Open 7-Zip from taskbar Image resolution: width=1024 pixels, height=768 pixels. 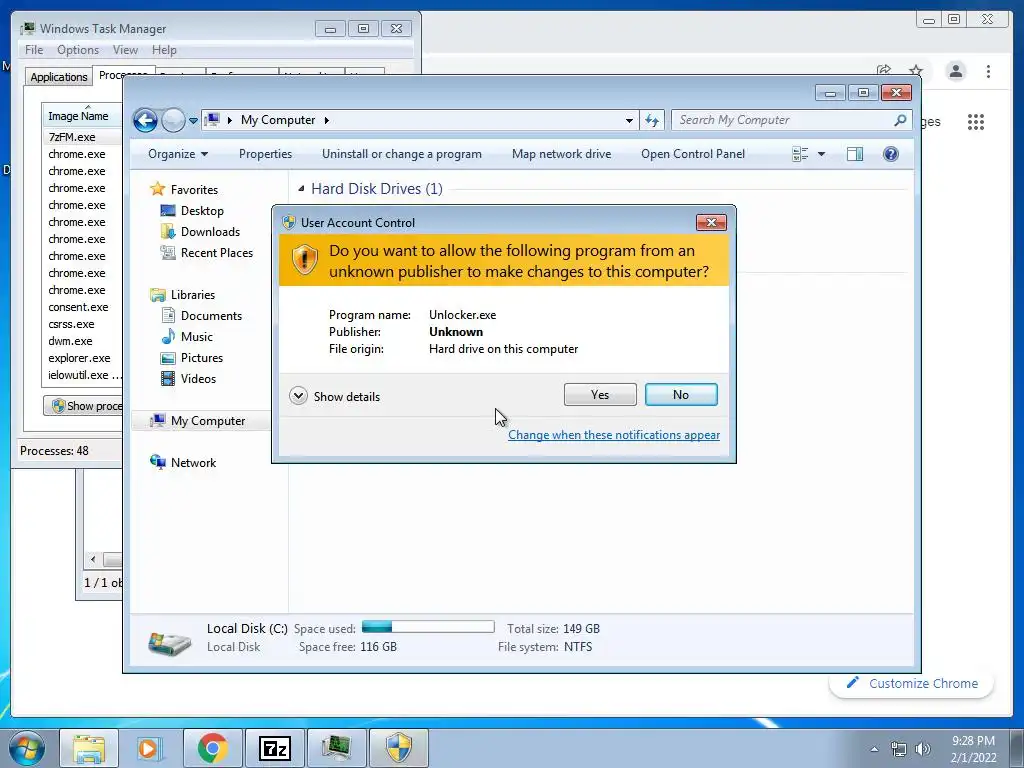point(274,748)
